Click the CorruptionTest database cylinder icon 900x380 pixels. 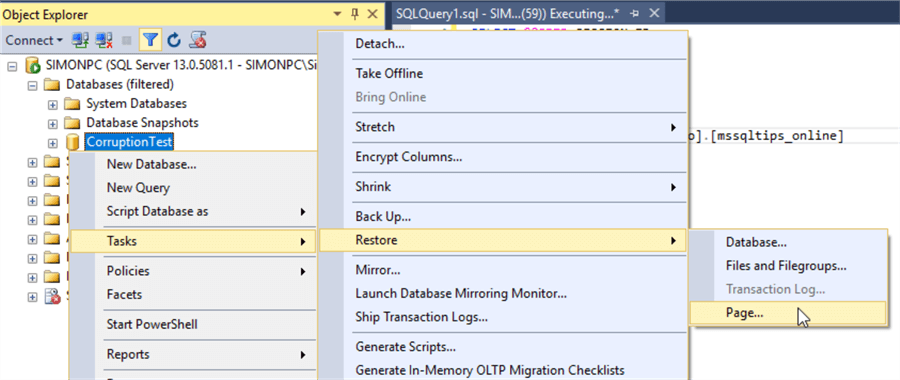(x=72, y=142)
